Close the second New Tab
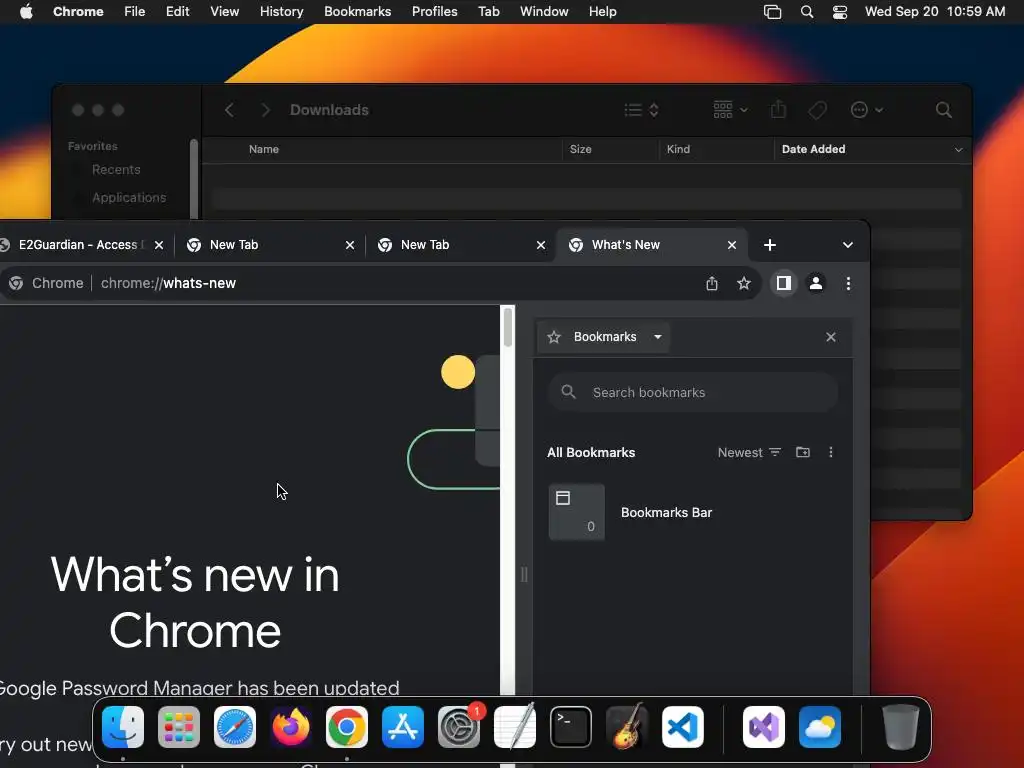1024x768 pixels. 541,245
